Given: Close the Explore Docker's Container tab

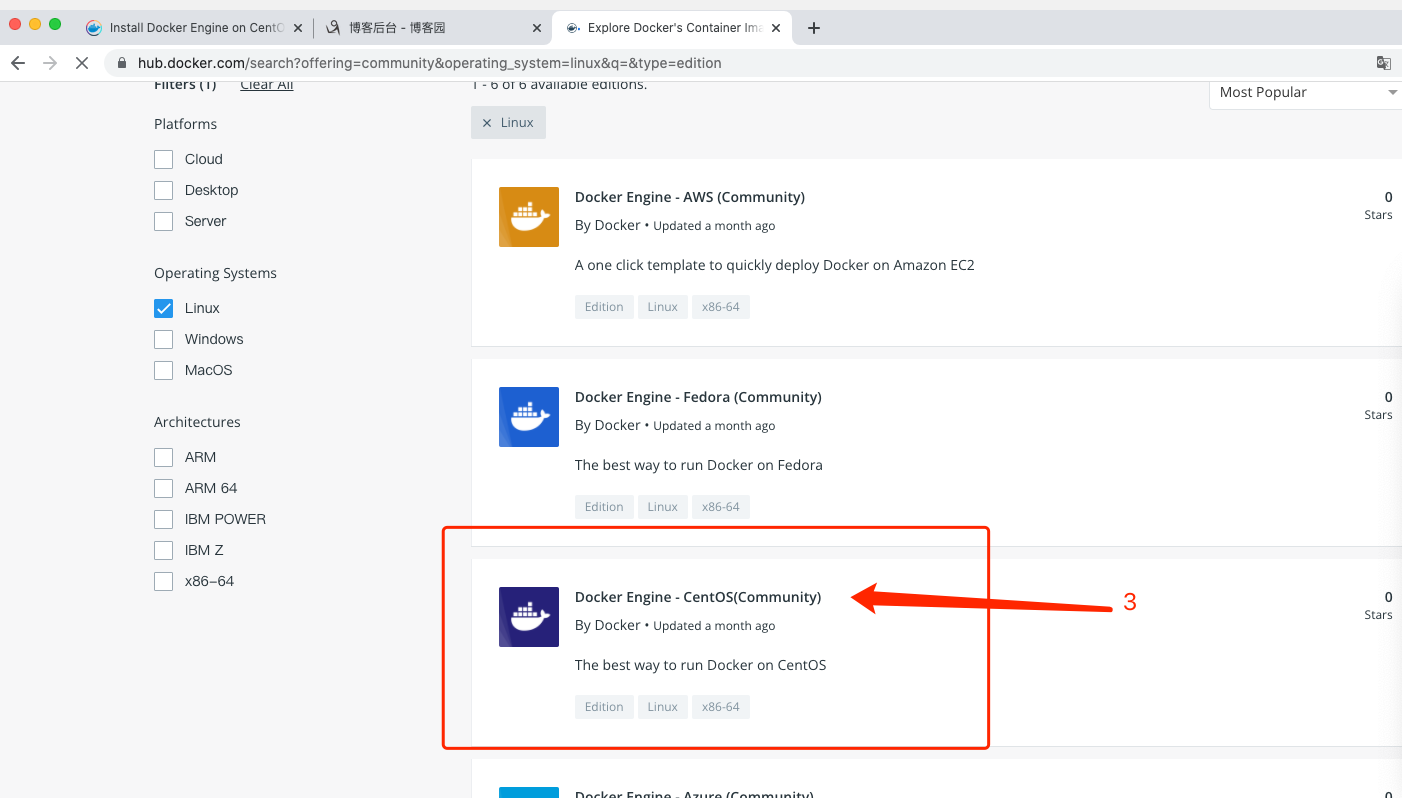Looking at the screenshot, I should [777, 28].
